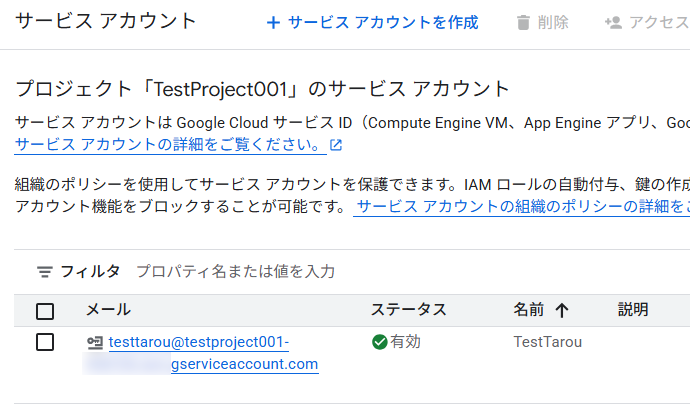Click service account icon beside testtarou email
690x418 pixels.
(95, 343)
